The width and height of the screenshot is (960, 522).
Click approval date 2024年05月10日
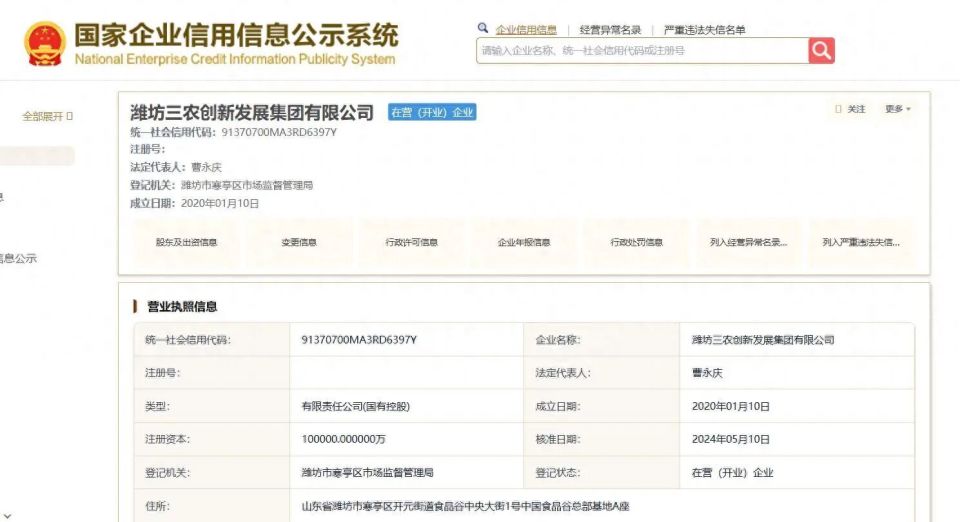730,439
